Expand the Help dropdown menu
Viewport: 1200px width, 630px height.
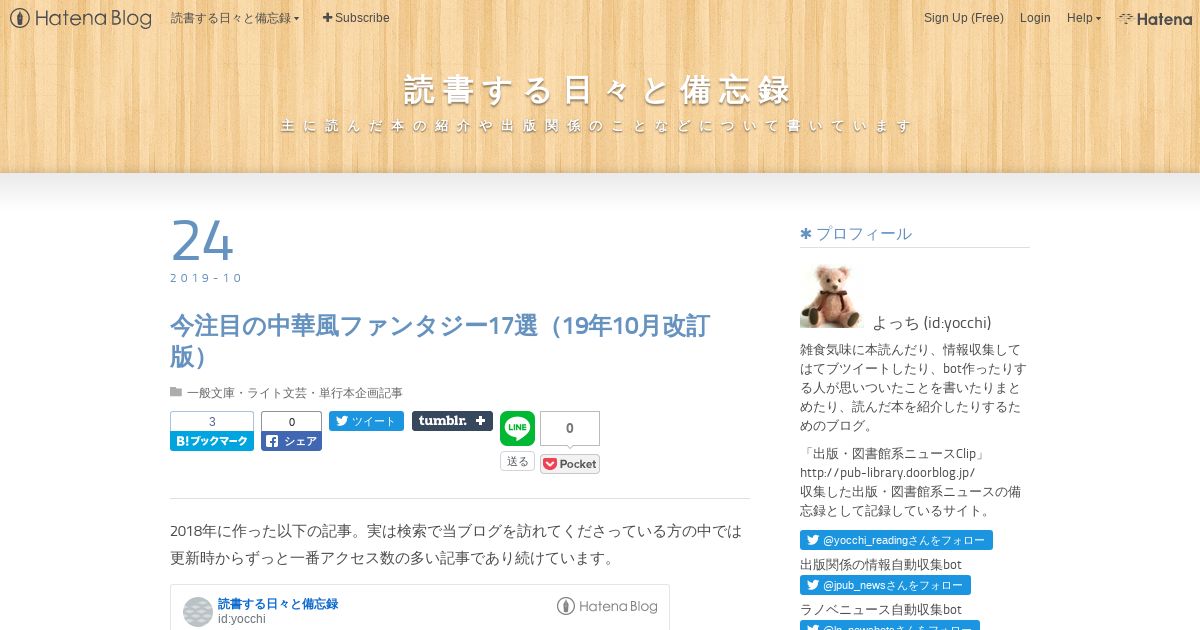1083,18
